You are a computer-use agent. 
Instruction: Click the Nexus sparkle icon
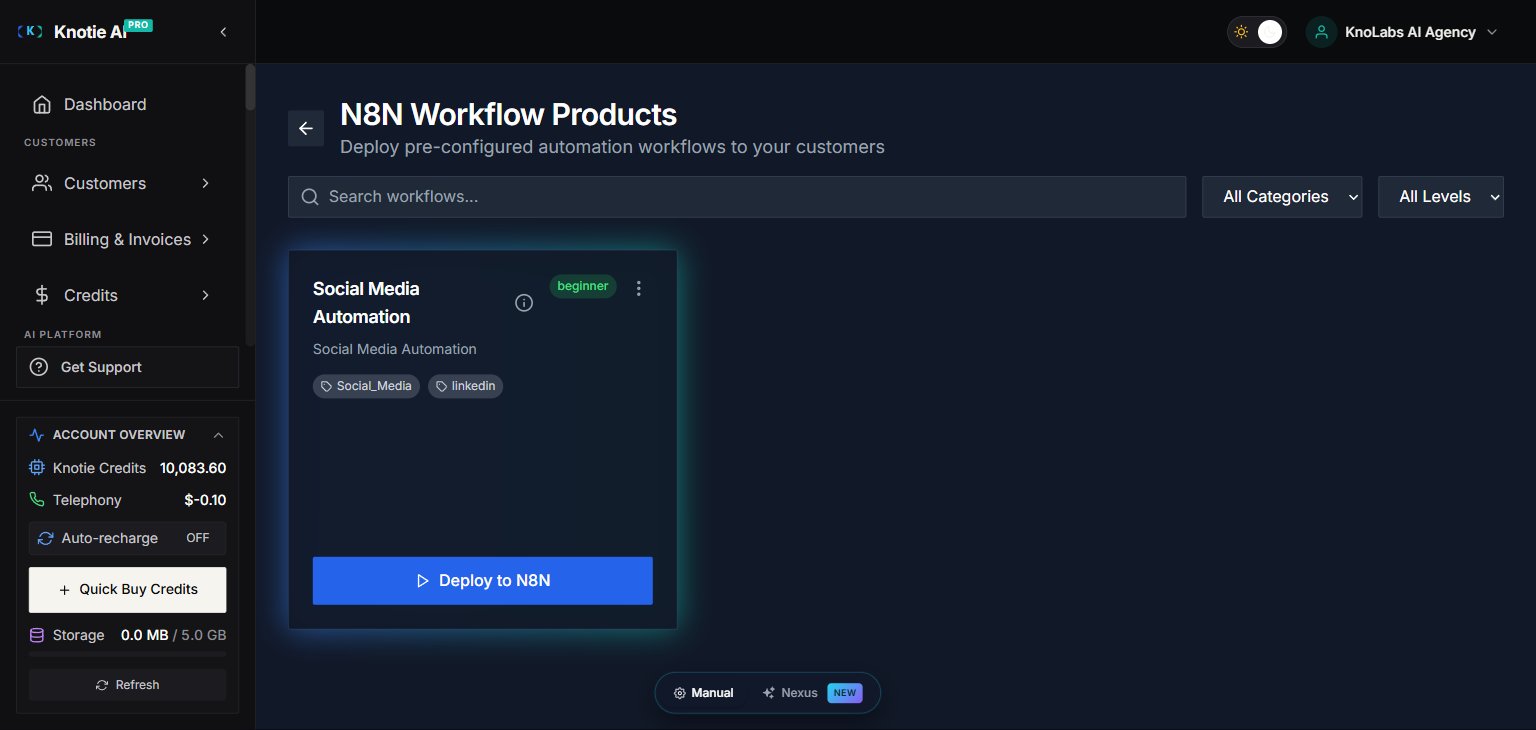pyautogui.click(x=769, y=693)
